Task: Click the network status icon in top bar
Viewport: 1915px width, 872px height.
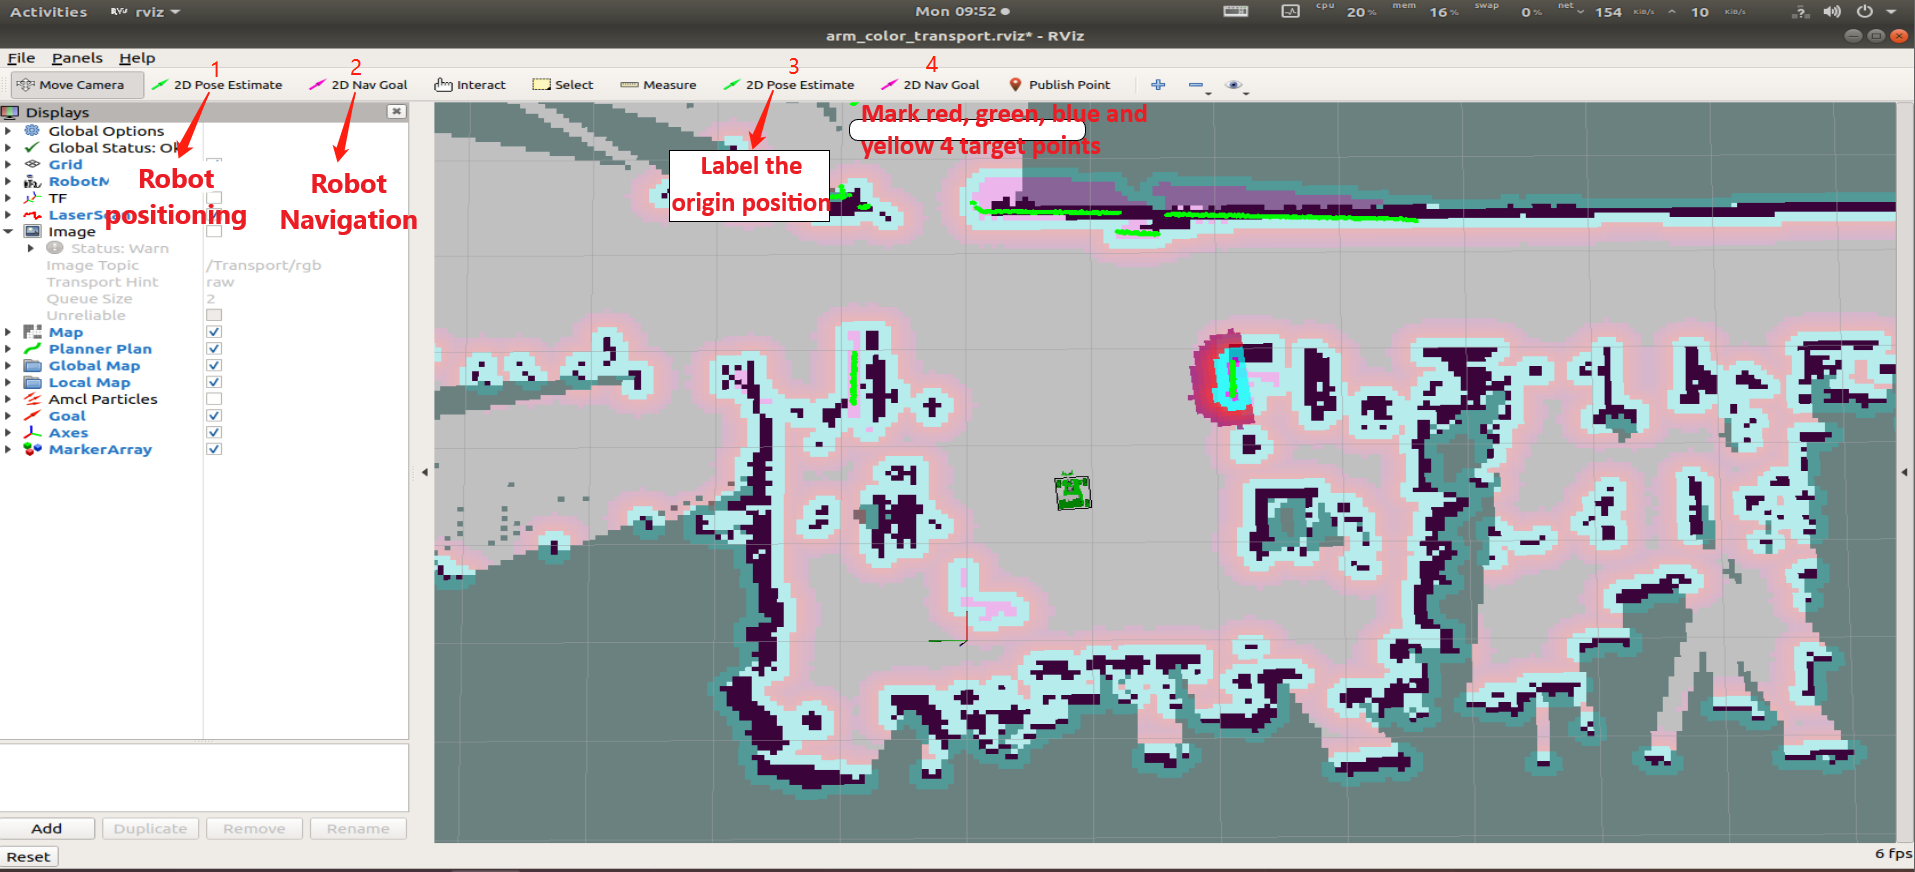Action: point(1801,12)
